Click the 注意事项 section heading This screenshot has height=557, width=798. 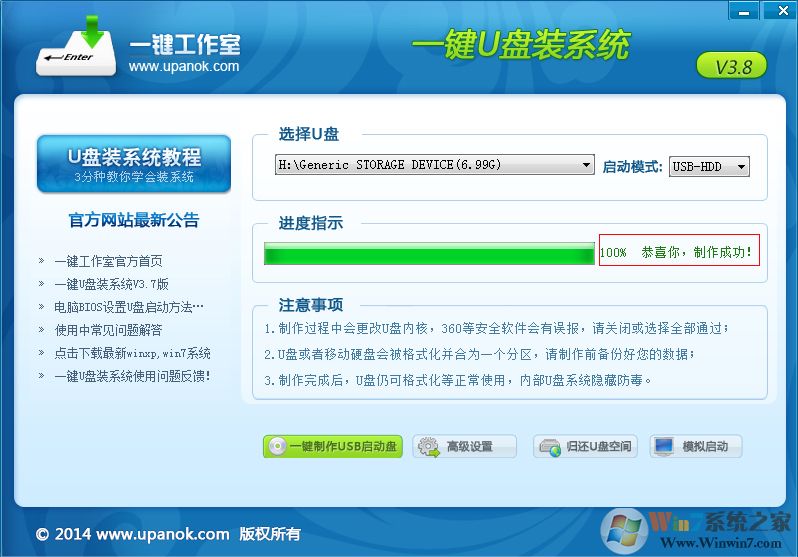[x=310, y=305]
